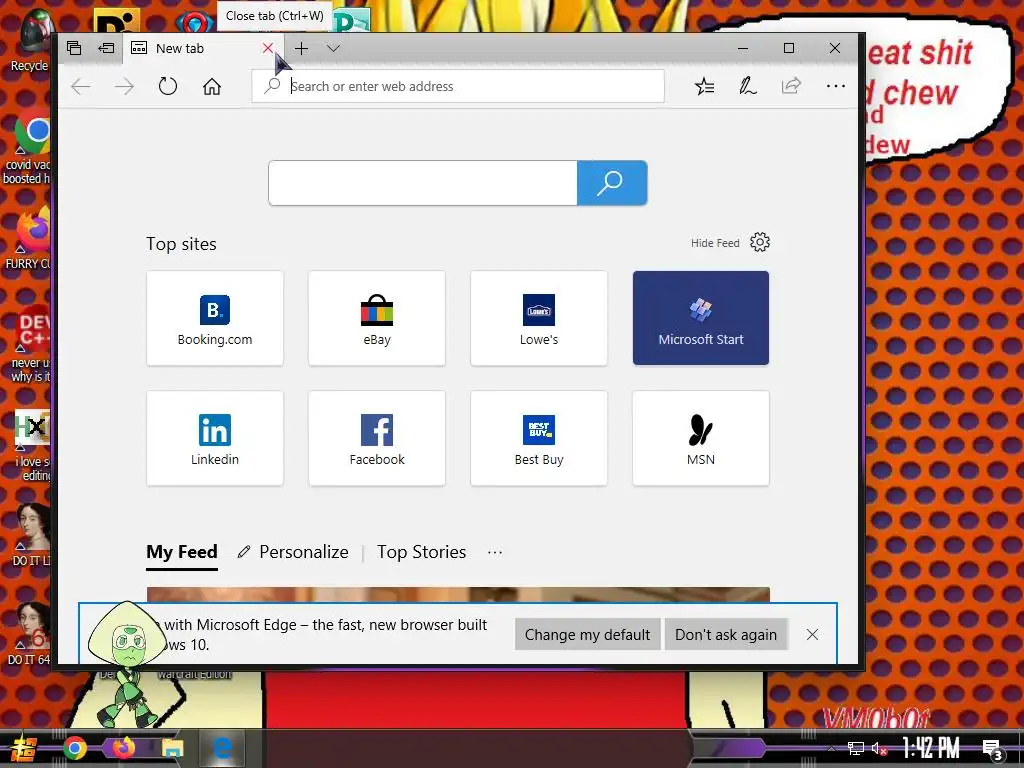1024x768 pixels.
Task: Add notes with the pen icon
Action: tap(748, 86)
